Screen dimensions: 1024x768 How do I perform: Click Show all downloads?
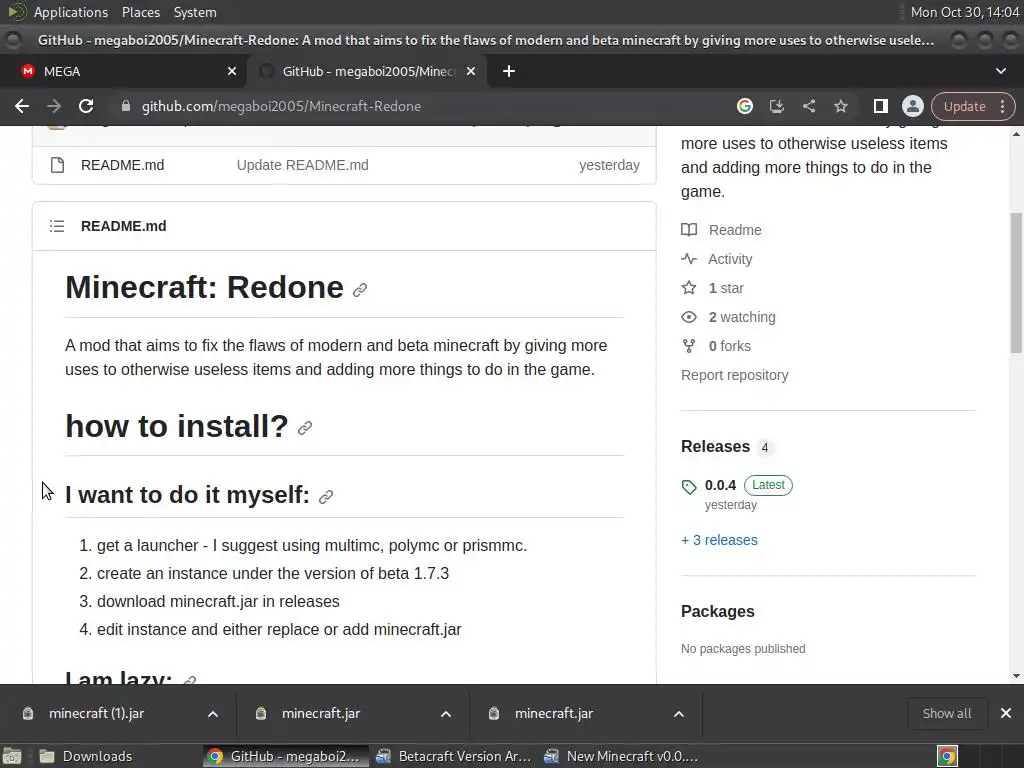[946, 714]
